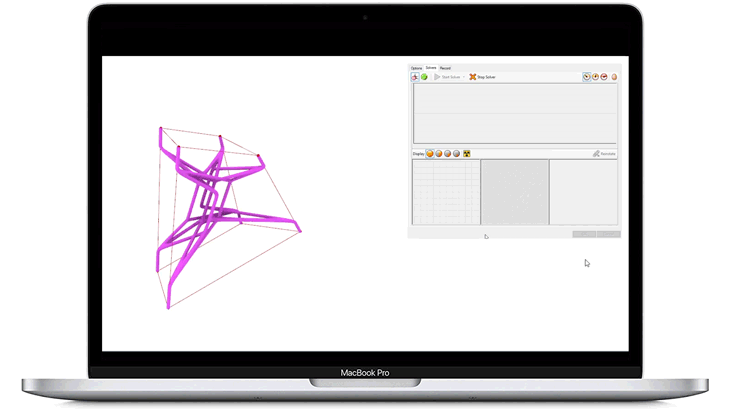Select the Evolutionary Solver icon
The image size is (730, 411).
coord(416,76)
